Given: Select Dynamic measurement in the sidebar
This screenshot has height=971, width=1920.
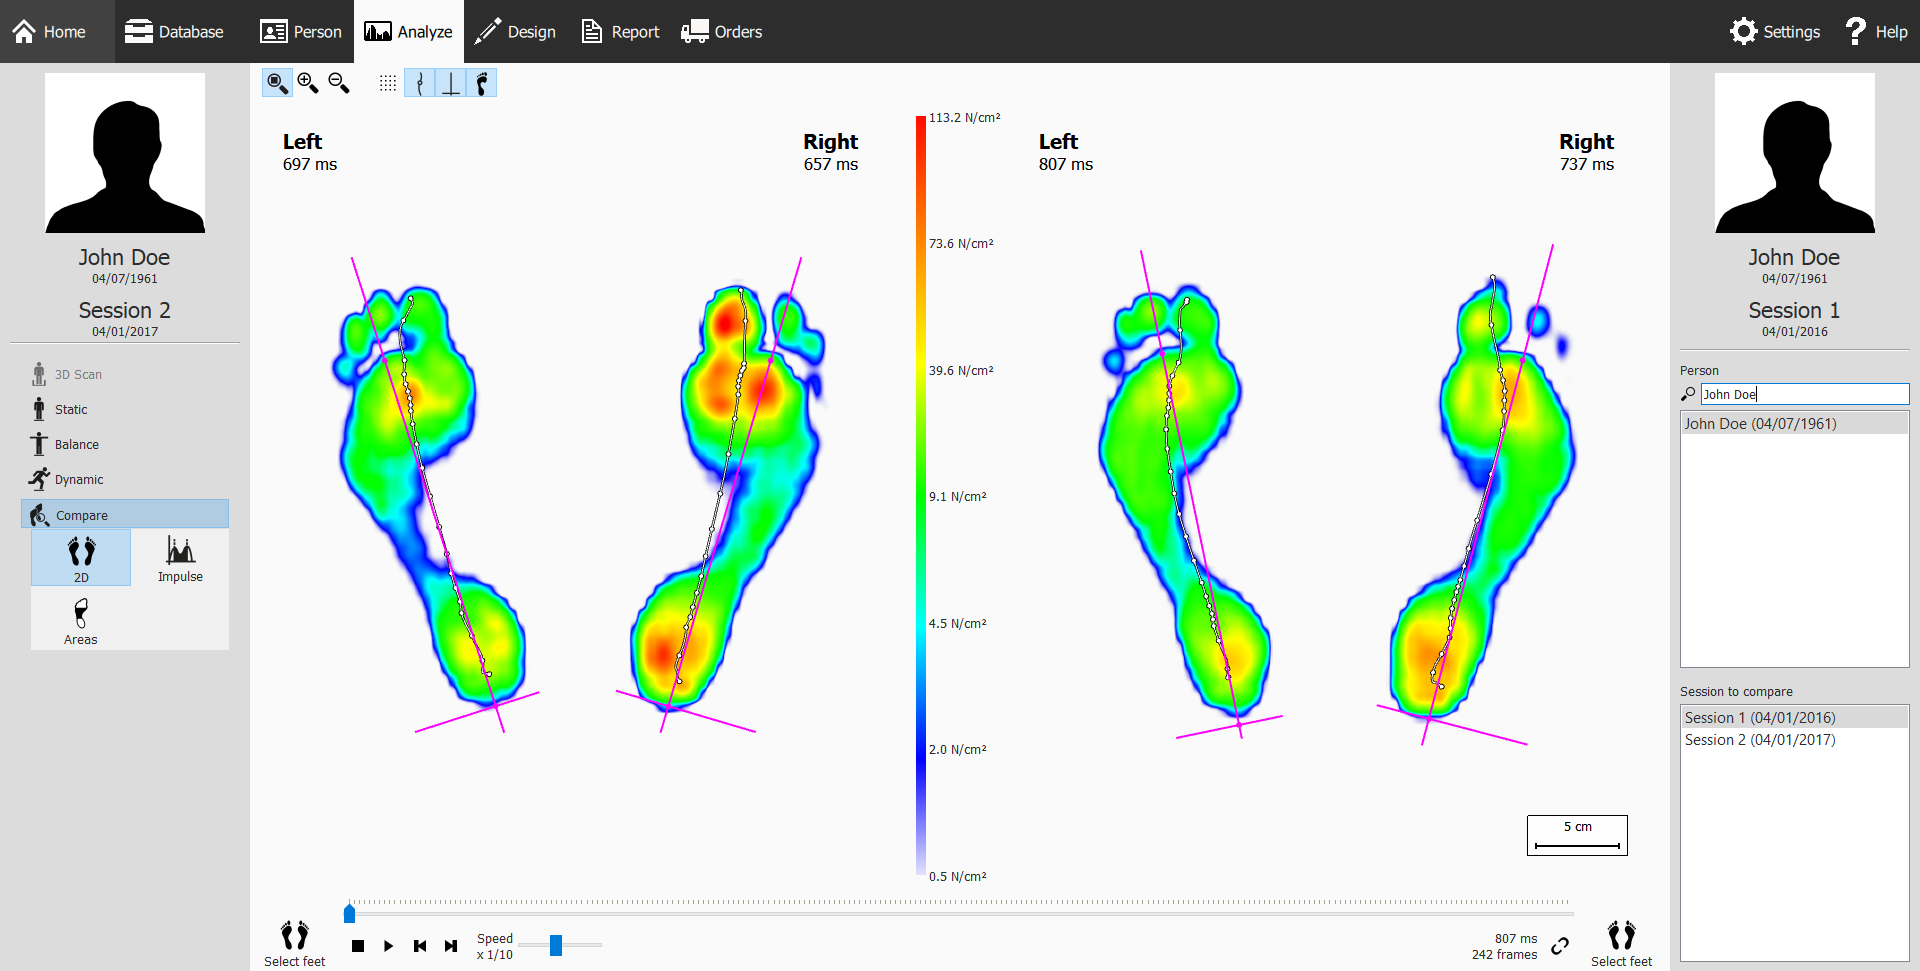Looking at the screenshot, I should pos(78,479).
